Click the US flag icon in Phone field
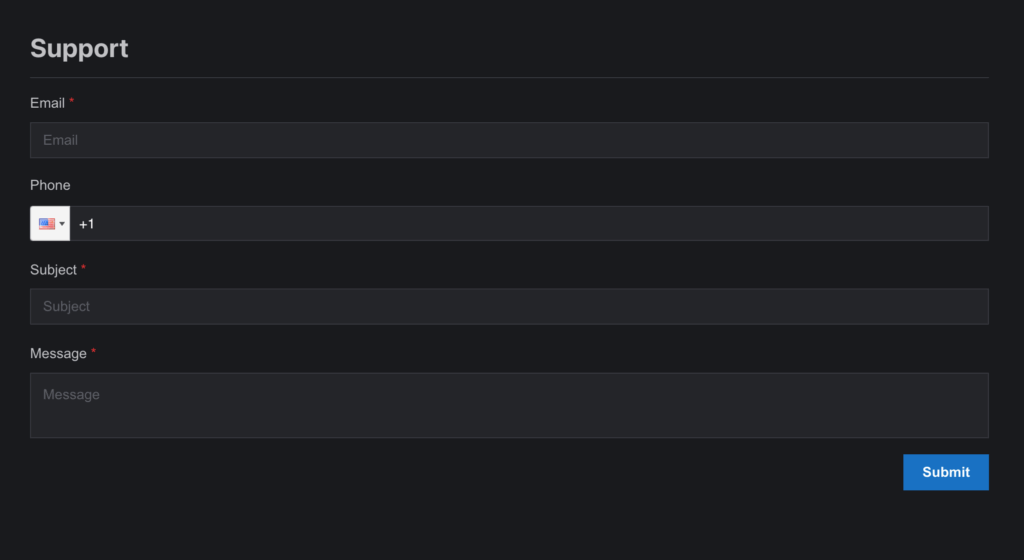This screenshot has width=1024, height=560. tap(47, 224)
